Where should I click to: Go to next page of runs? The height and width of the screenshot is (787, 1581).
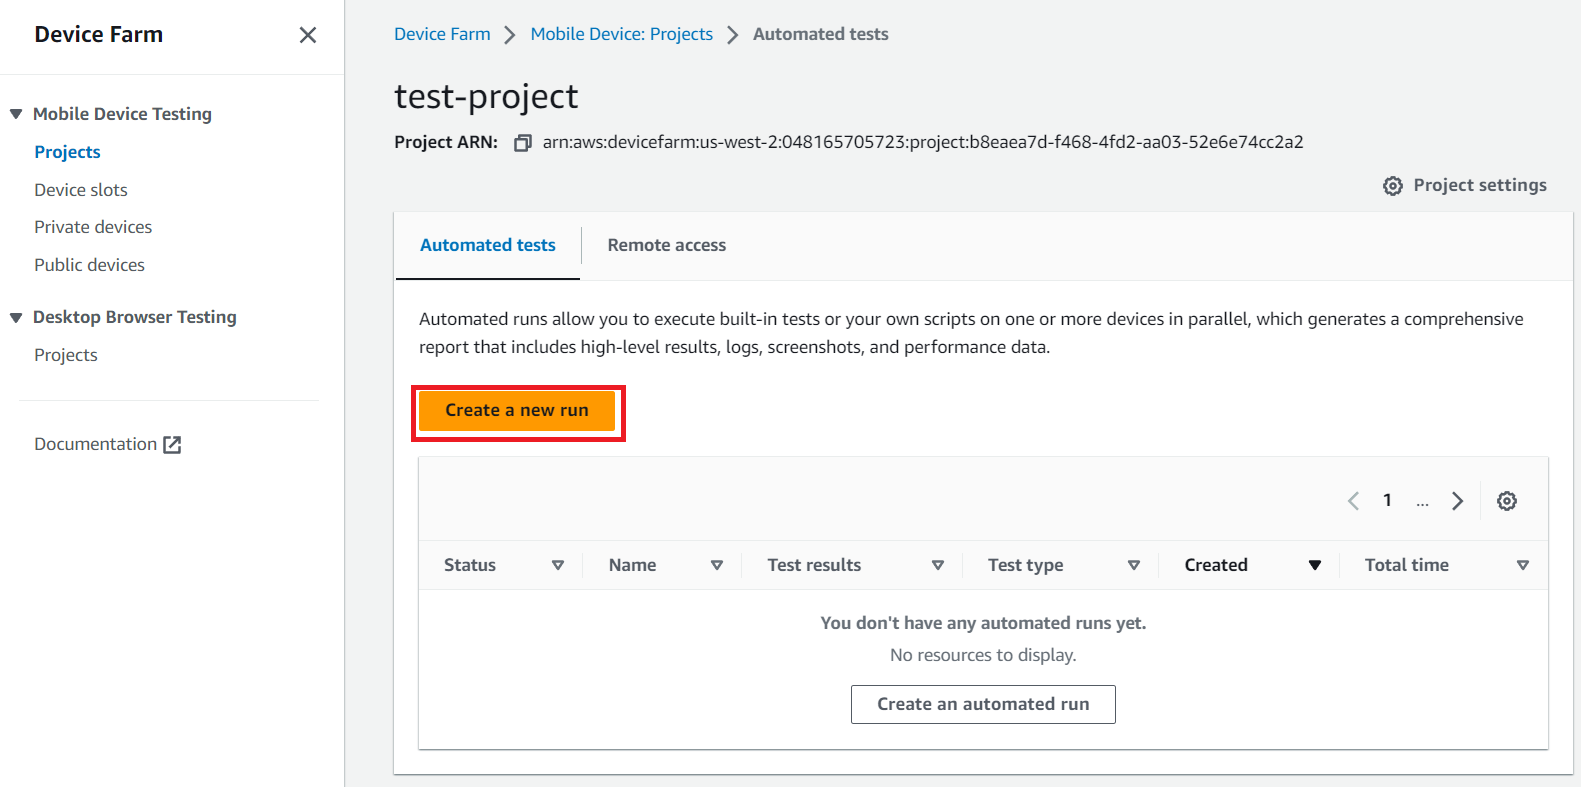[1457, 501]
